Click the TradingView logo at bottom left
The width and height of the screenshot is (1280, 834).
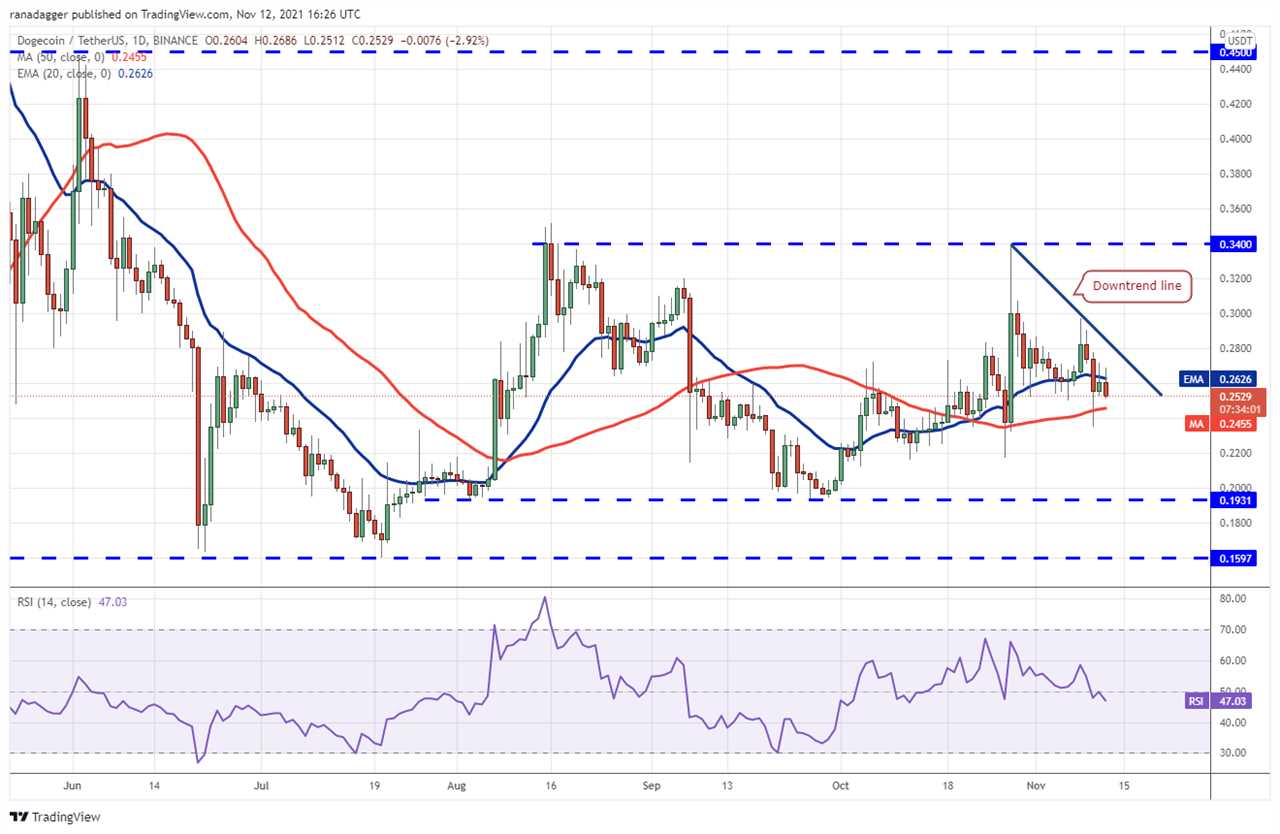[x=55, y=817]
